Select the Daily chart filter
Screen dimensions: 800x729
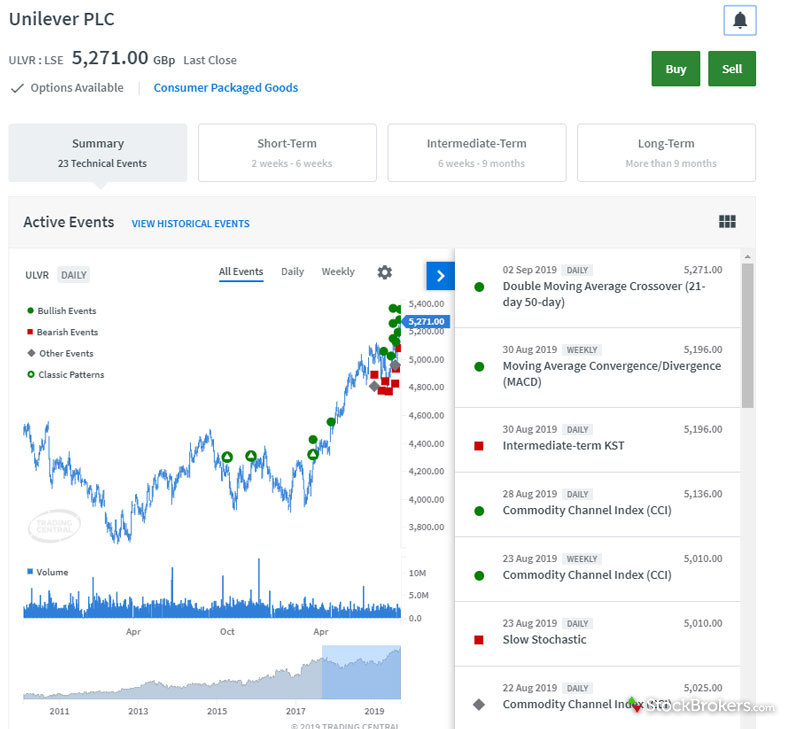pyautogui.click(x=291, y=271)
